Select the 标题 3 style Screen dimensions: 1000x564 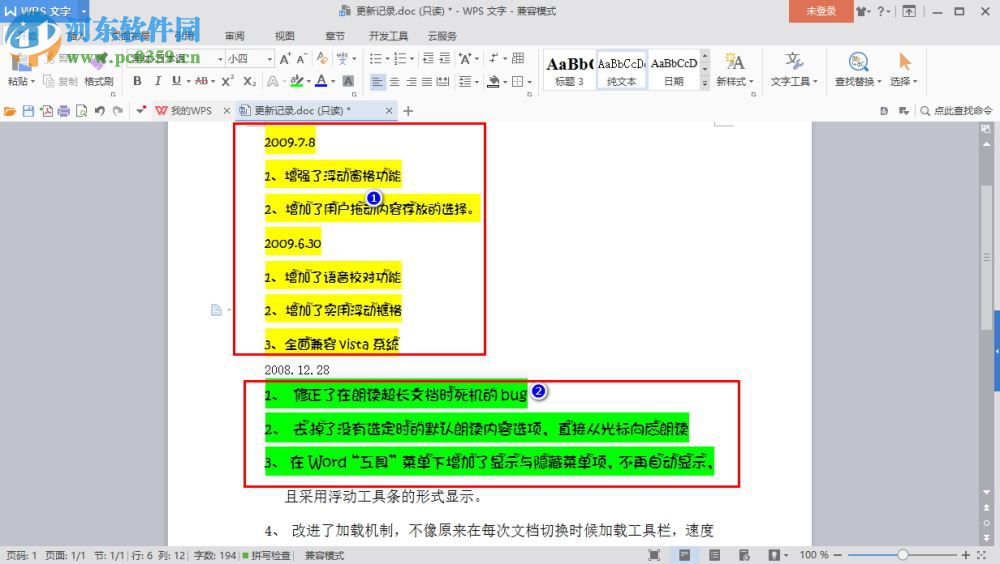(570, 70)
